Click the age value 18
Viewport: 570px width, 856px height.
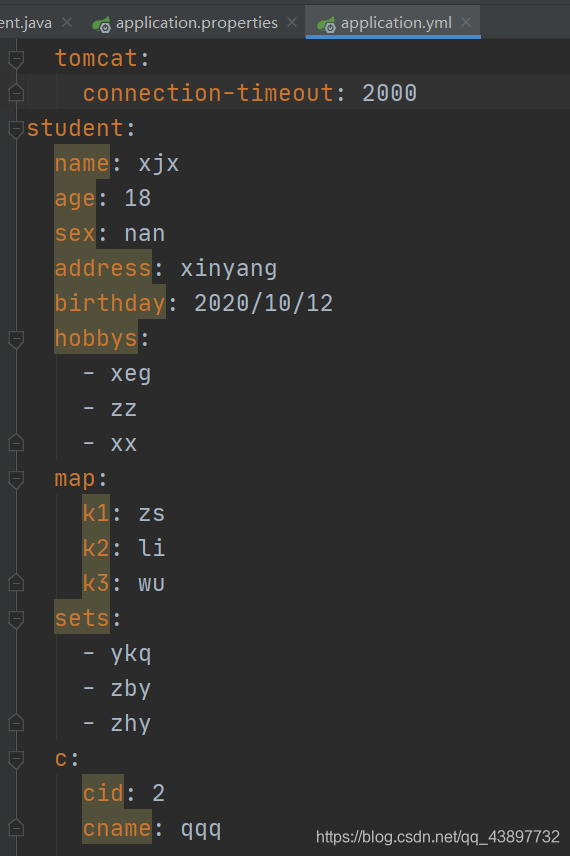[138, 198]
